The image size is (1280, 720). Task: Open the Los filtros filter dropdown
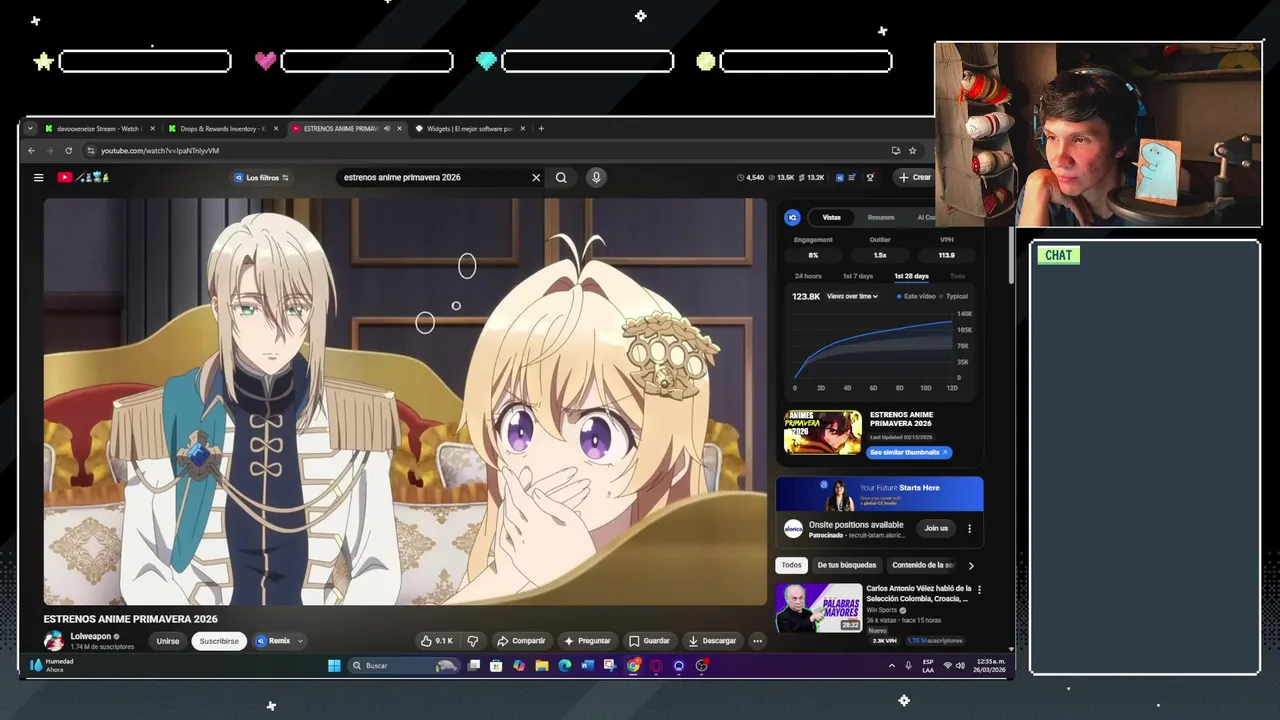pyautogui.click(x=262, y=177)
